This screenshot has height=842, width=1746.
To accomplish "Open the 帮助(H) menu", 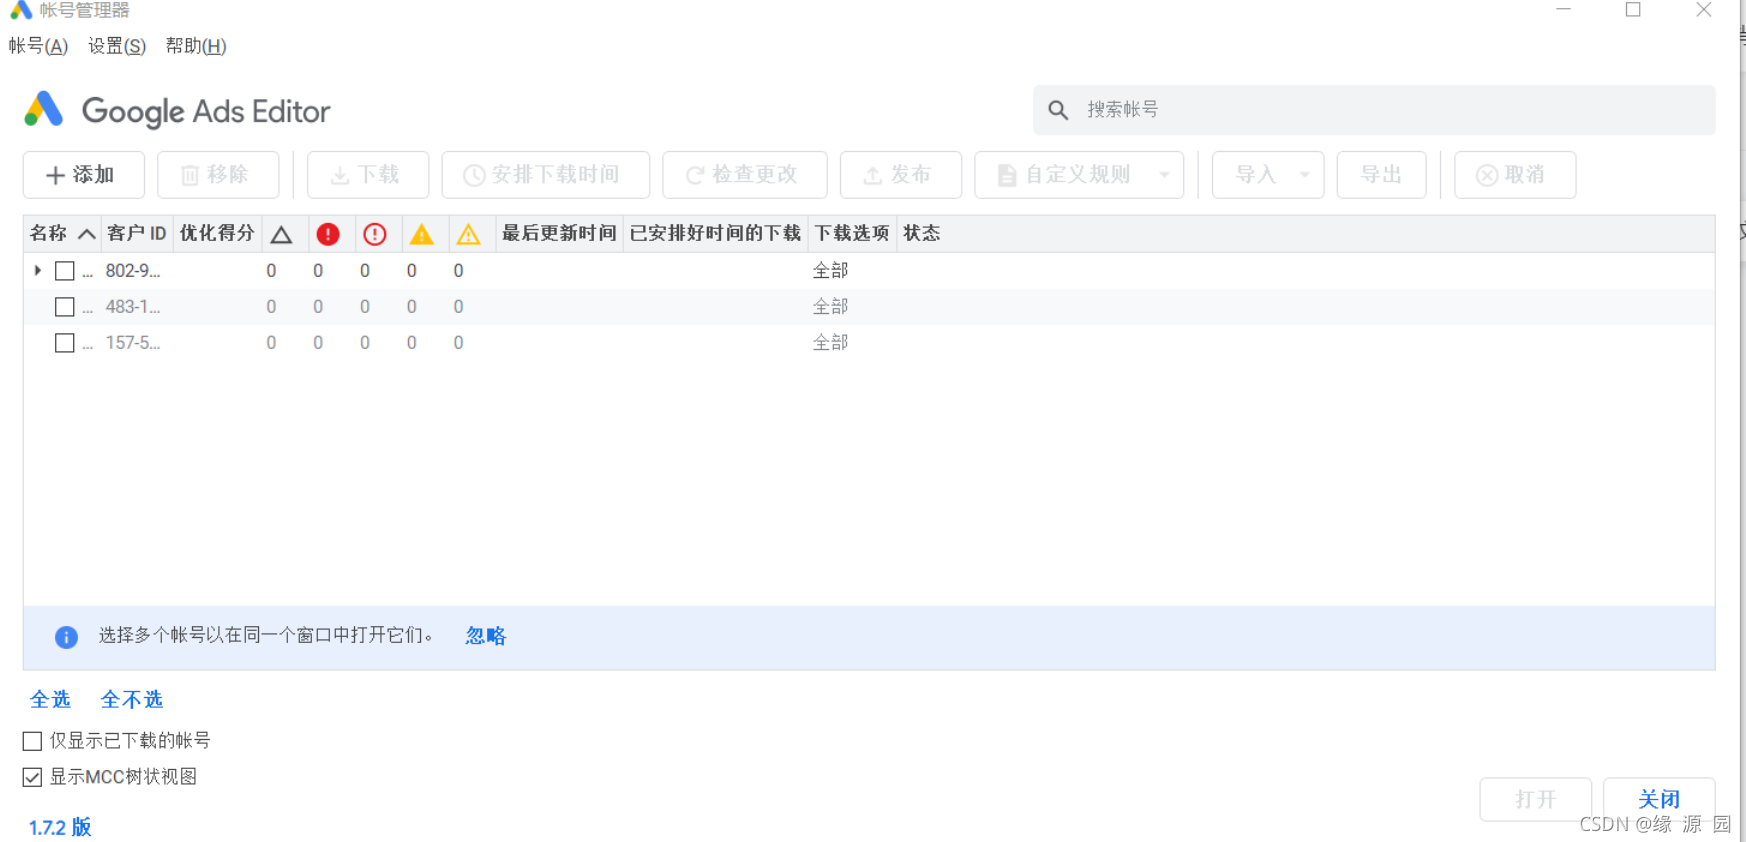I will coord(196,46).
